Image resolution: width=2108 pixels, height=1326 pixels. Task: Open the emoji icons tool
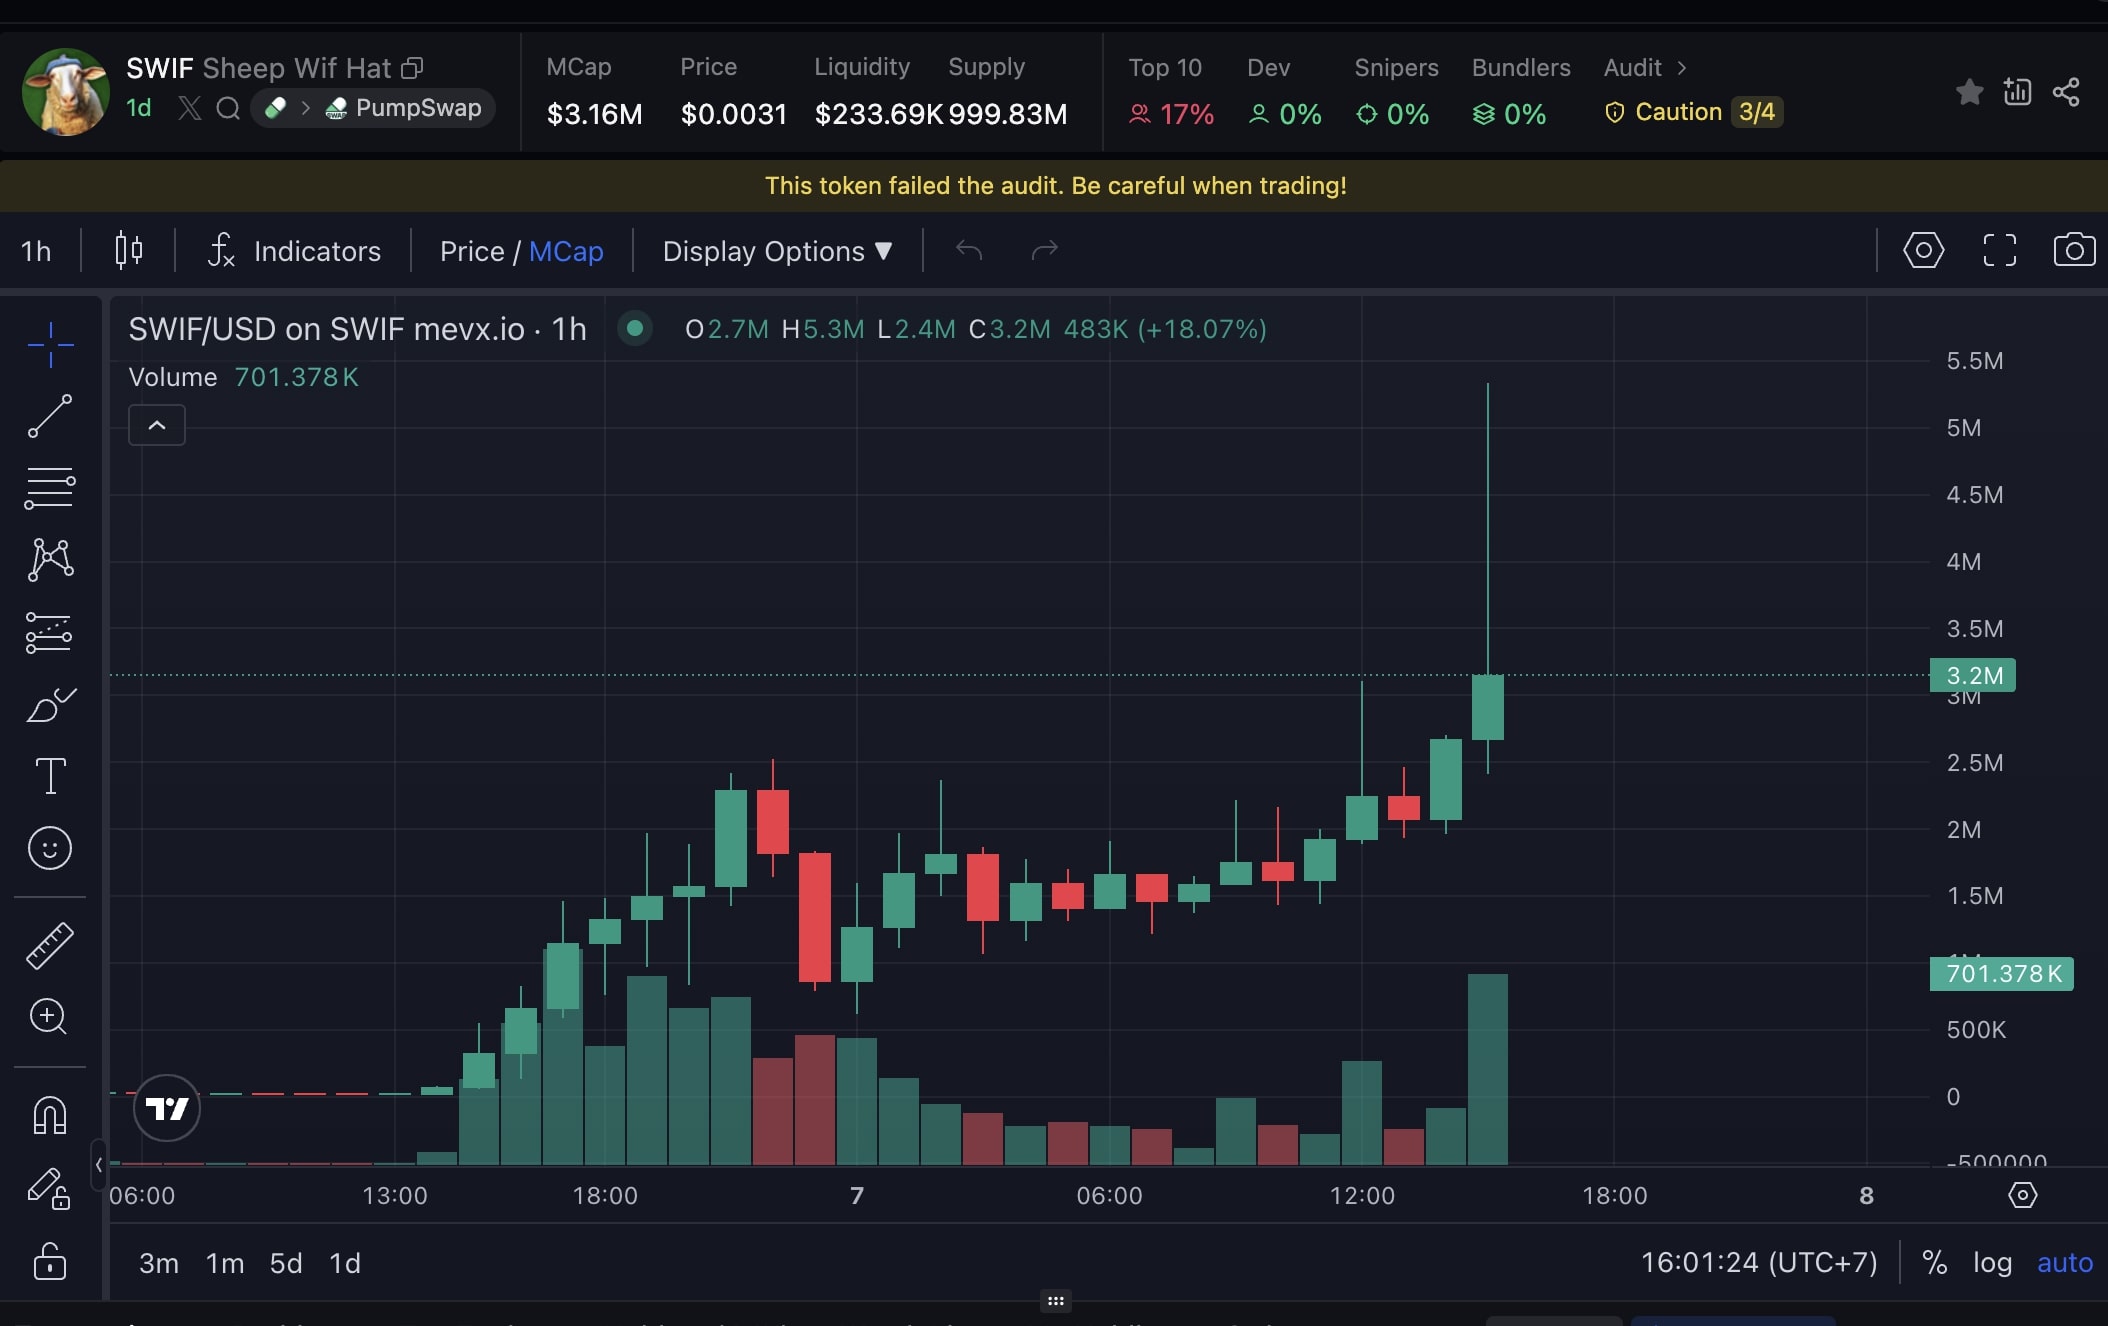pos(50,848)
